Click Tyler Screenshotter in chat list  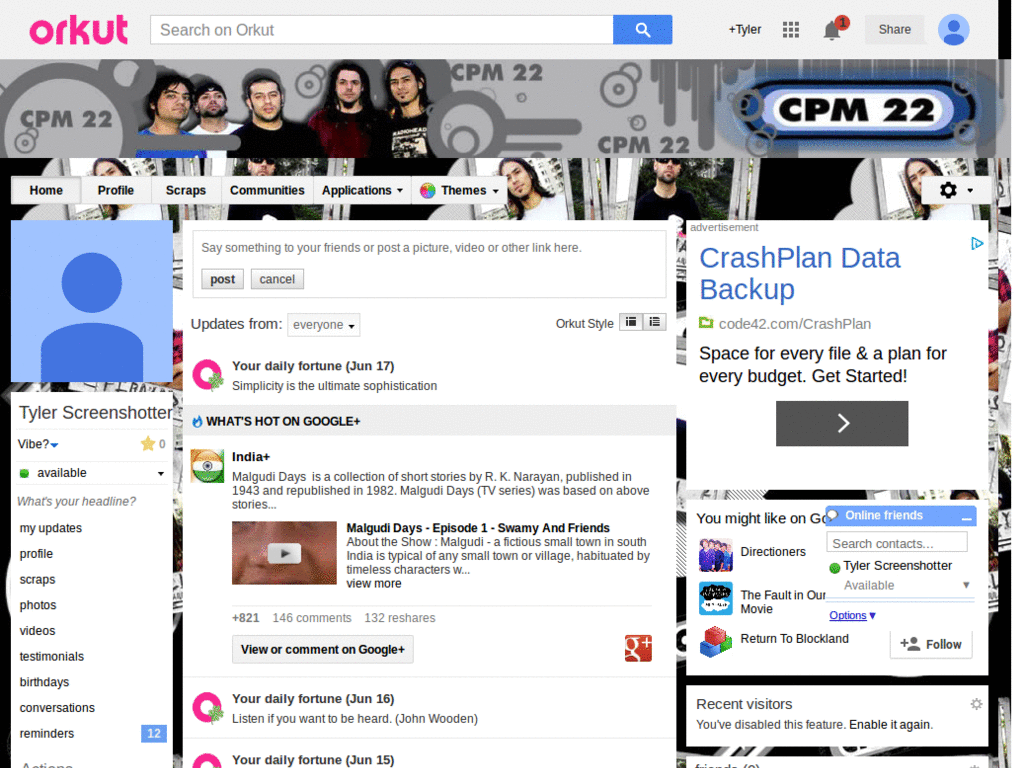[x=897, y=566]
